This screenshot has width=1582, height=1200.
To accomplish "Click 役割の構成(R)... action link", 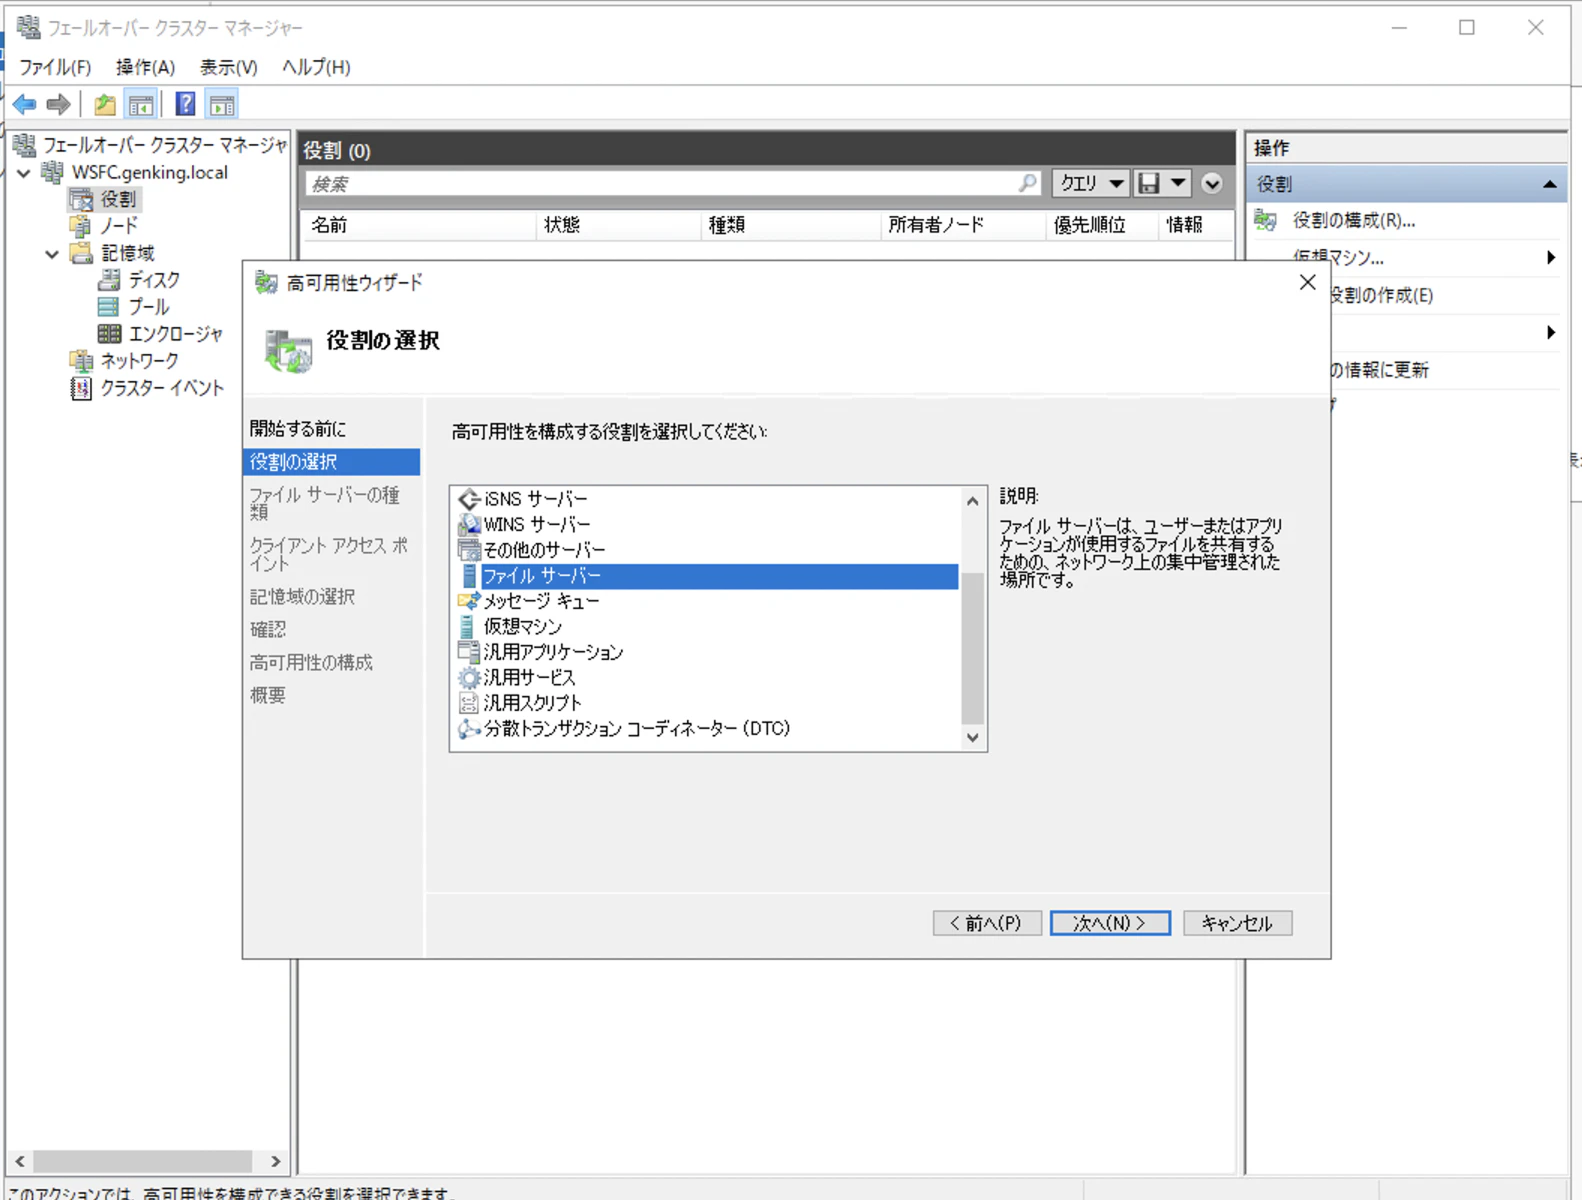I will pos(1353,220).
